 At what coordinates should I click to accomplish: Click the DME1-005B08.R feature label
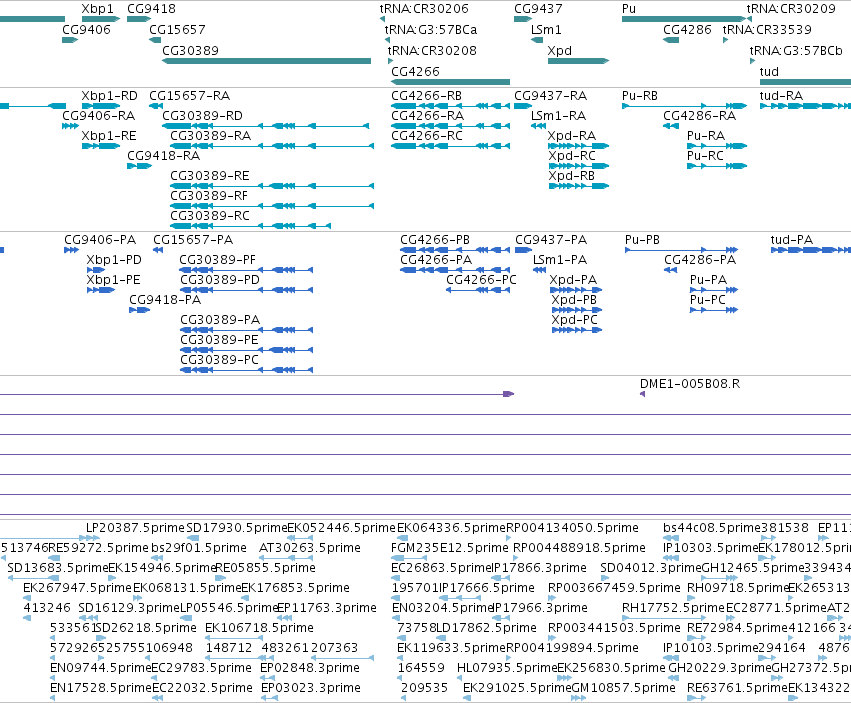690,384
